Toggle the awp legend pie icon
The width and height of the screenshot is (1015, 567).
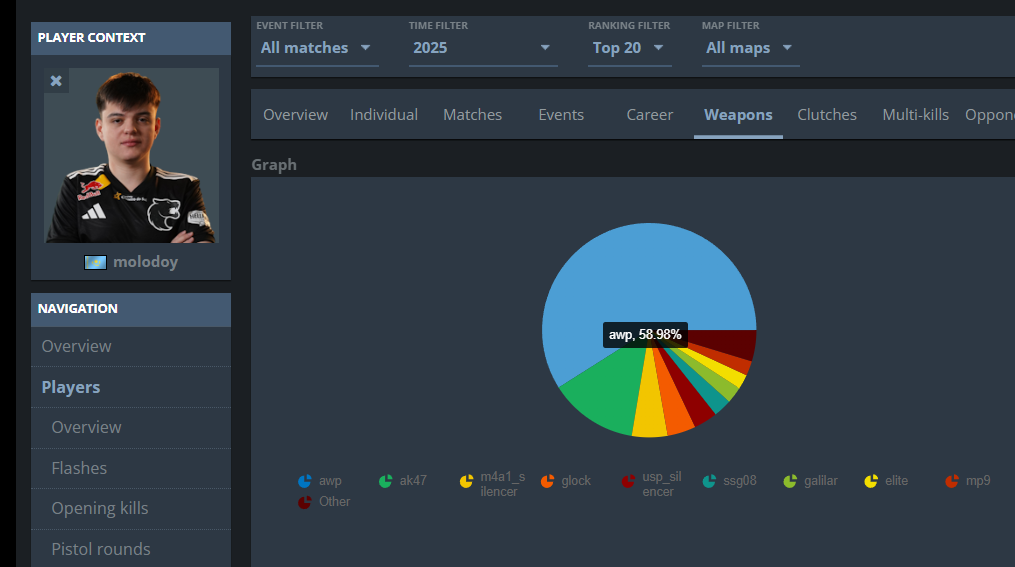click(305, 481)
